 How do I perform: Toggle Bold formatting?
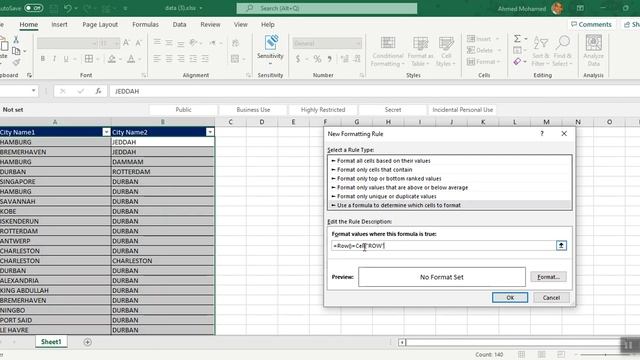point(42,59)
